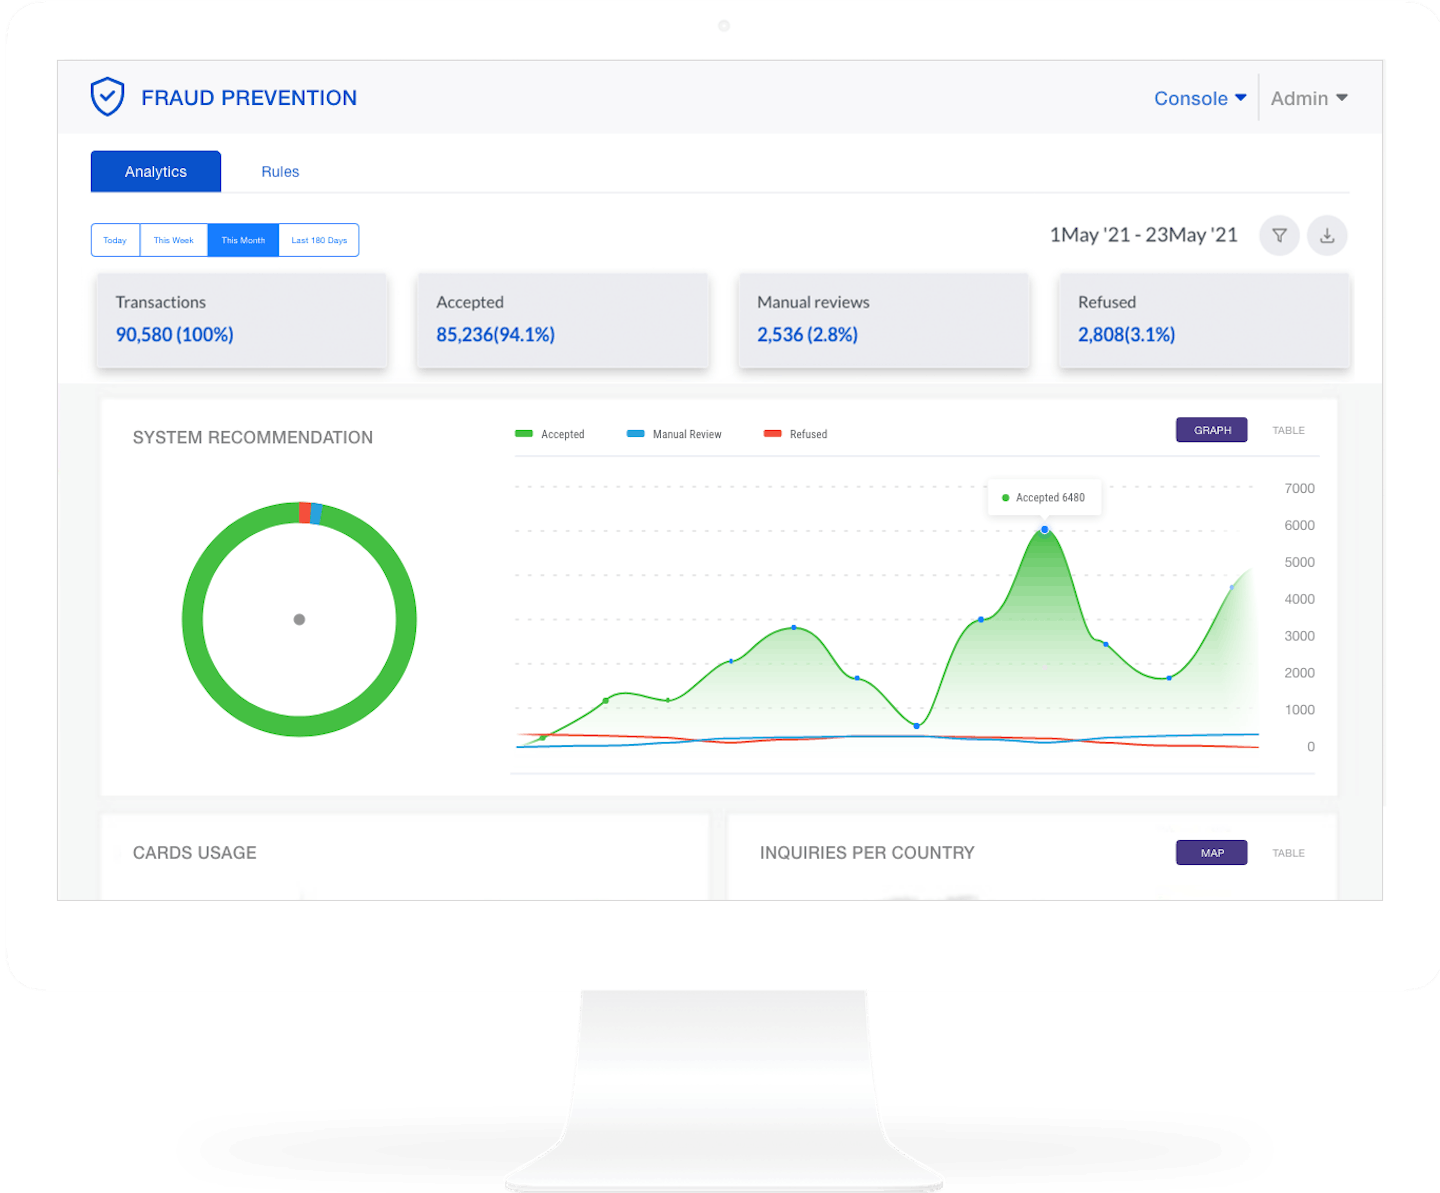Screen dimensions: 1440x1193
Task: Switch to the Rules tab
Action: [x=280, y=172]
